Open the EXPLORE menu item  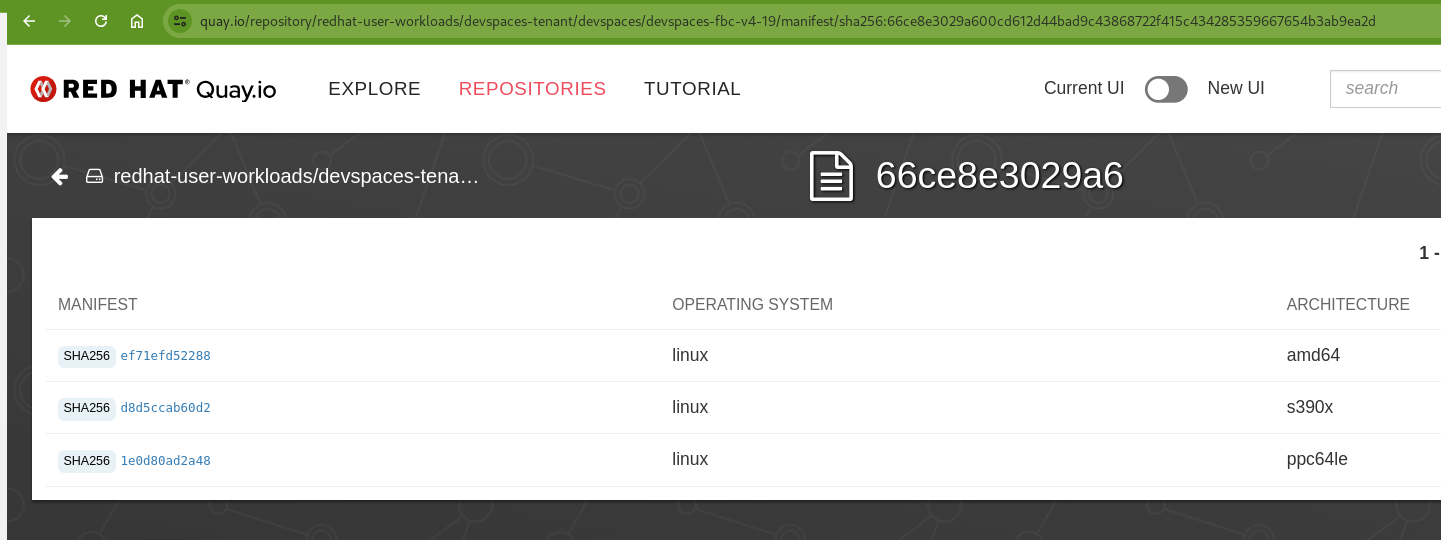tap(374, 89)
